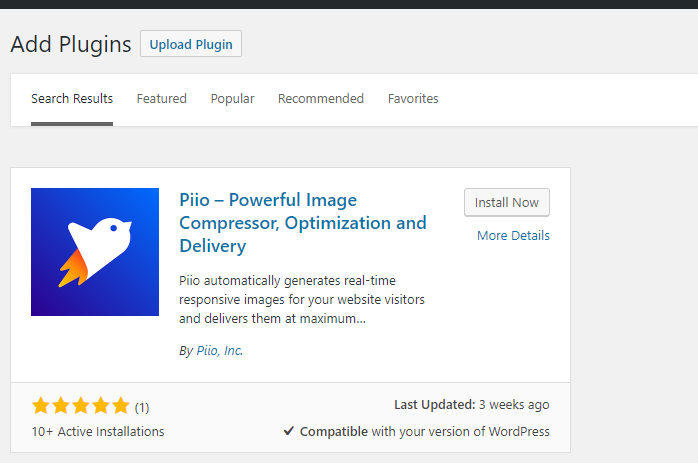Go to the Recommended tab
The height and width of the screenshot is (463, 698).
321,98
